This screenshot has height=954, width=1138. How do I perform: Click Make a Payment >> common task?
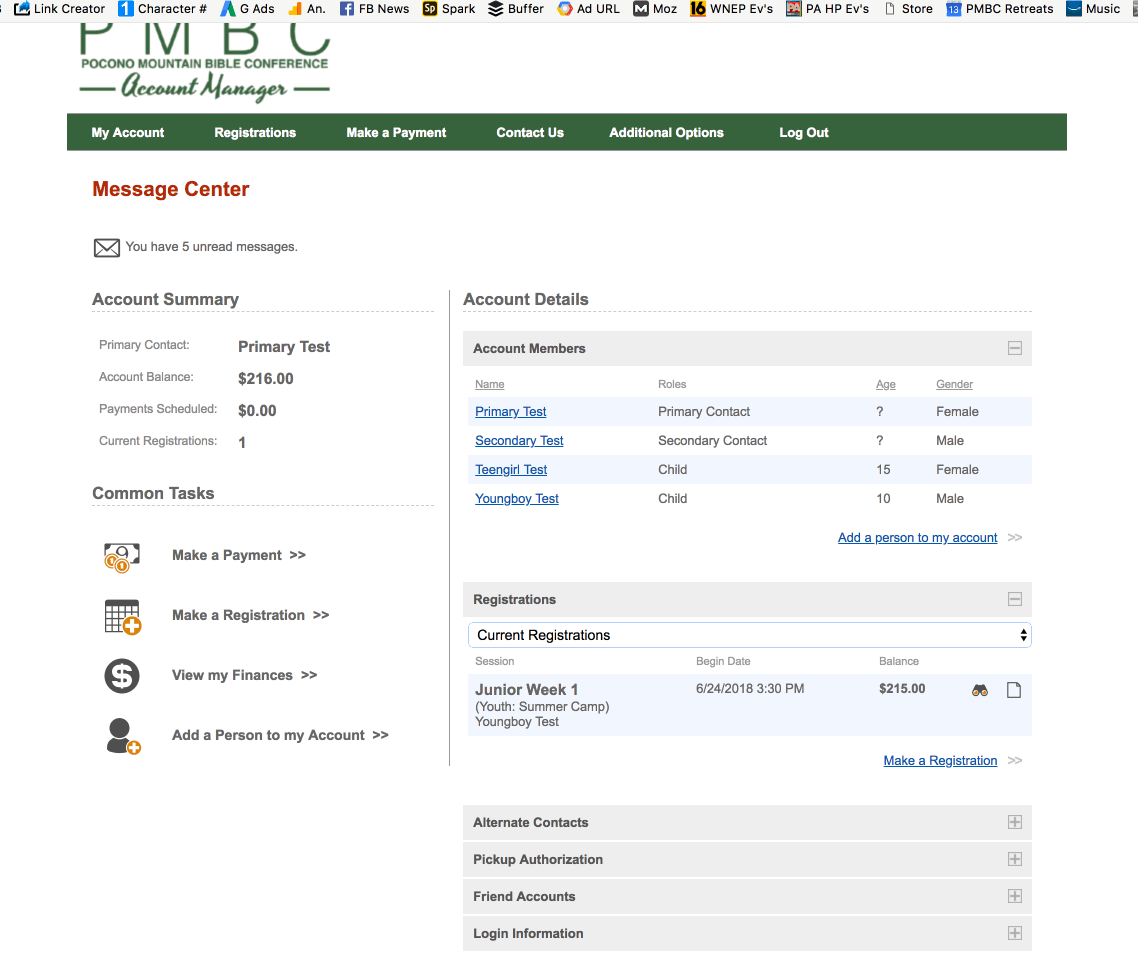(239, 555)
